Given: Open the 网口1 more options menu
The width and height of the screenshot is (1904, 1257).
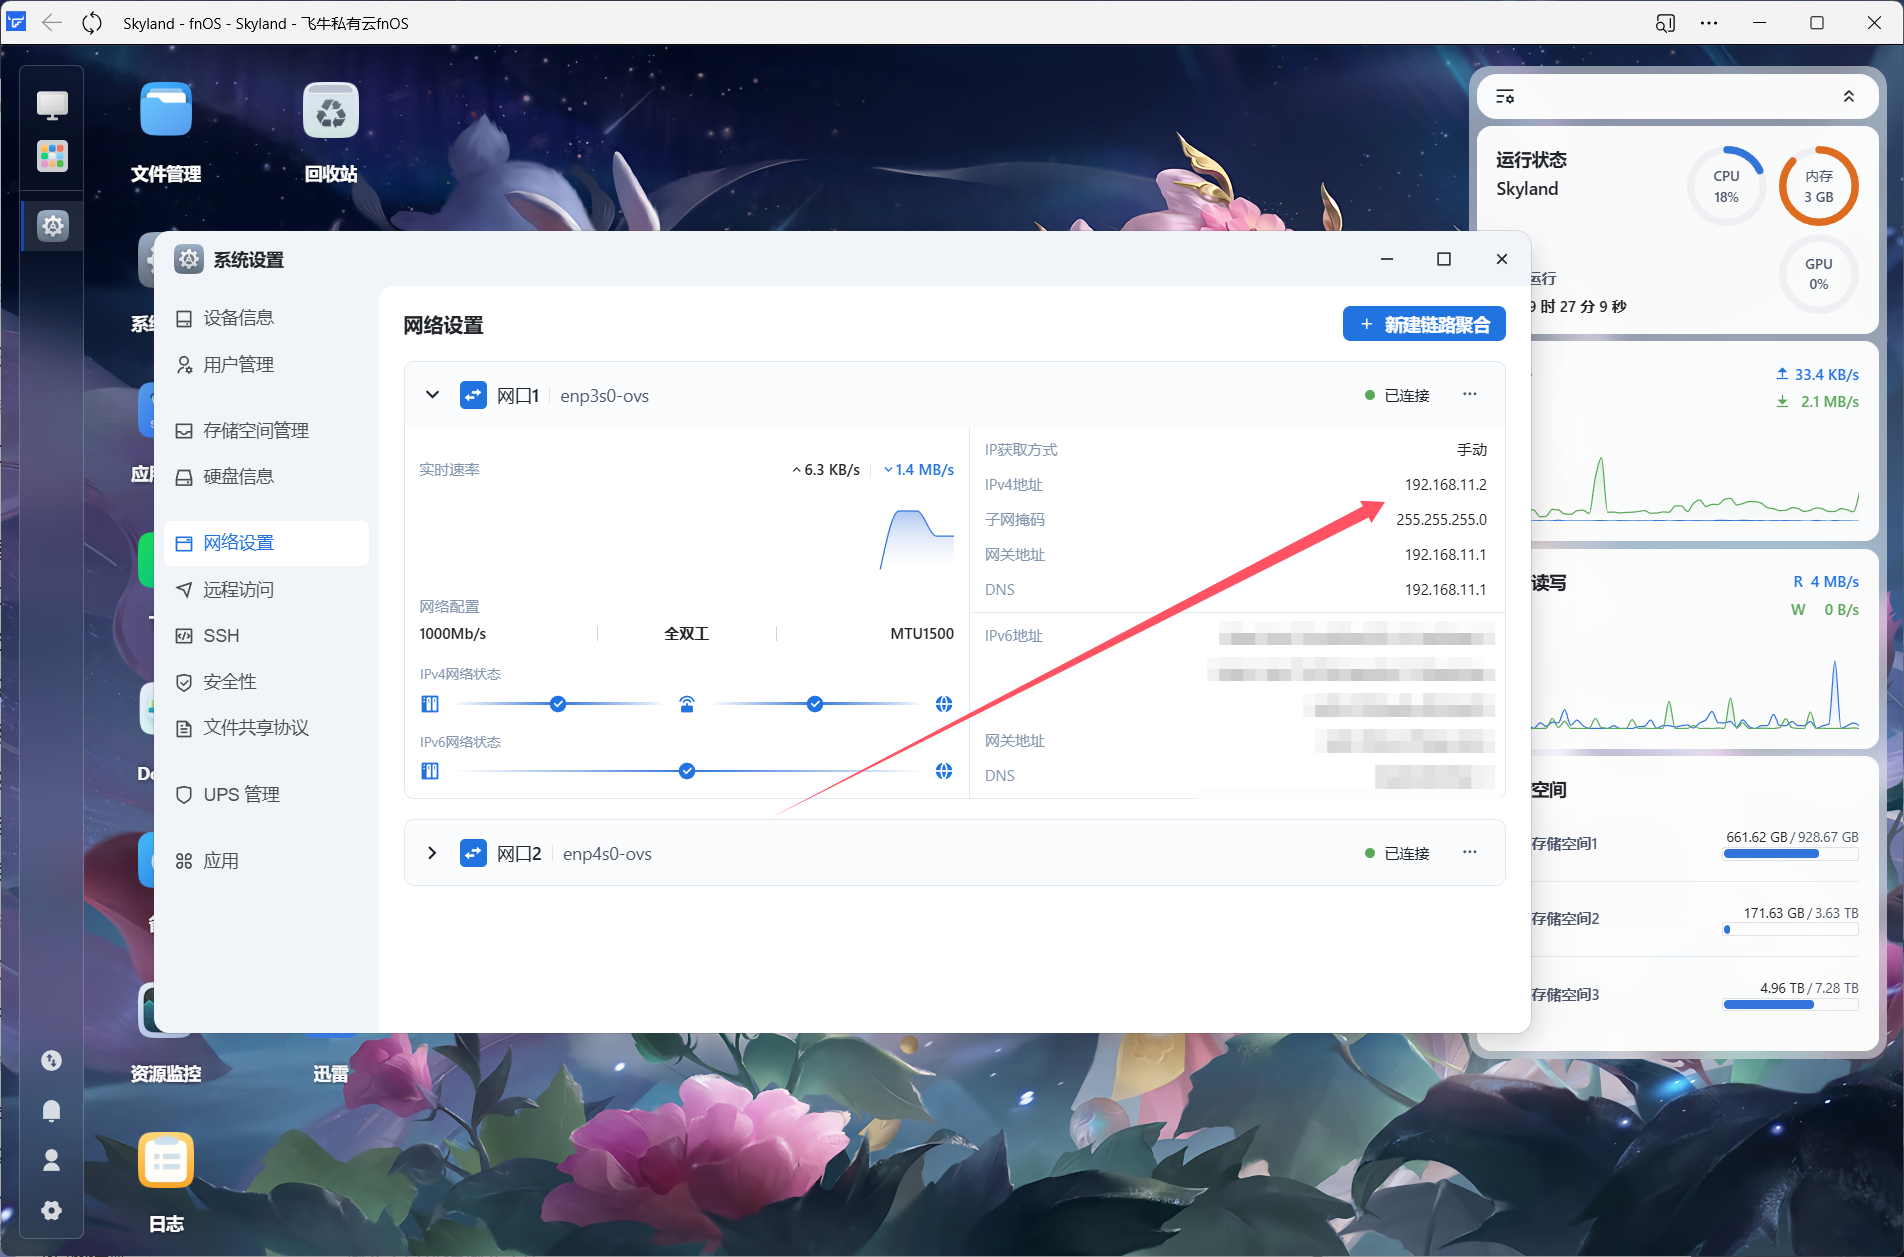Looking at the screenshot, I should [1469, 395].
